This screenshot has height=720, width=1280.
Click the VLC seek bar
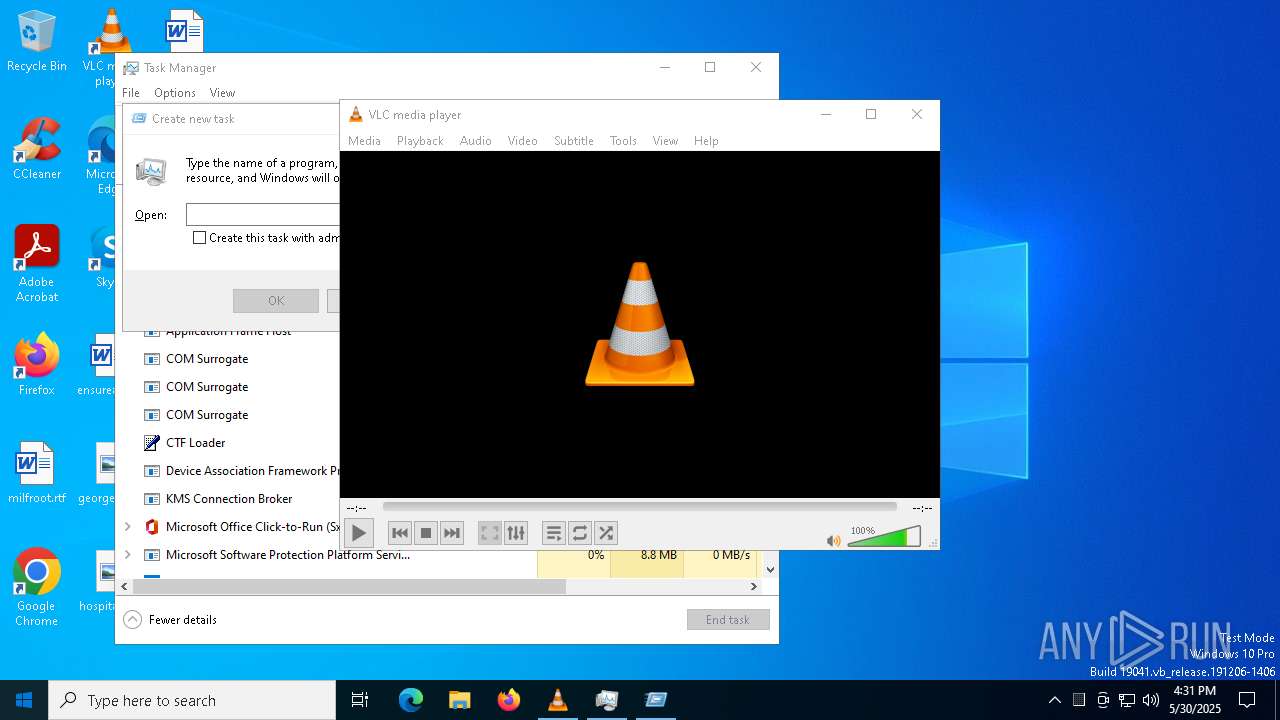coord(640,507)
